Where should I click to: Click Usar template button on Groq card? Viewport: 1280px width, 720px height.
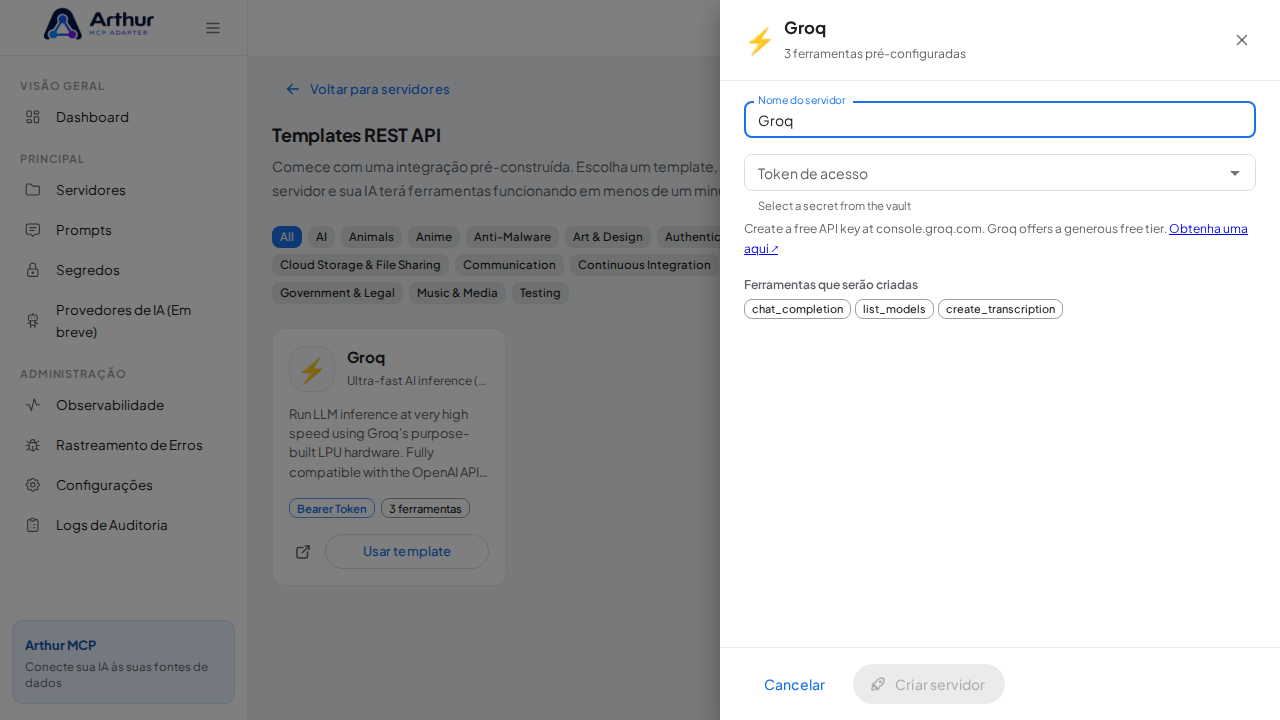[x=407, y=551]
